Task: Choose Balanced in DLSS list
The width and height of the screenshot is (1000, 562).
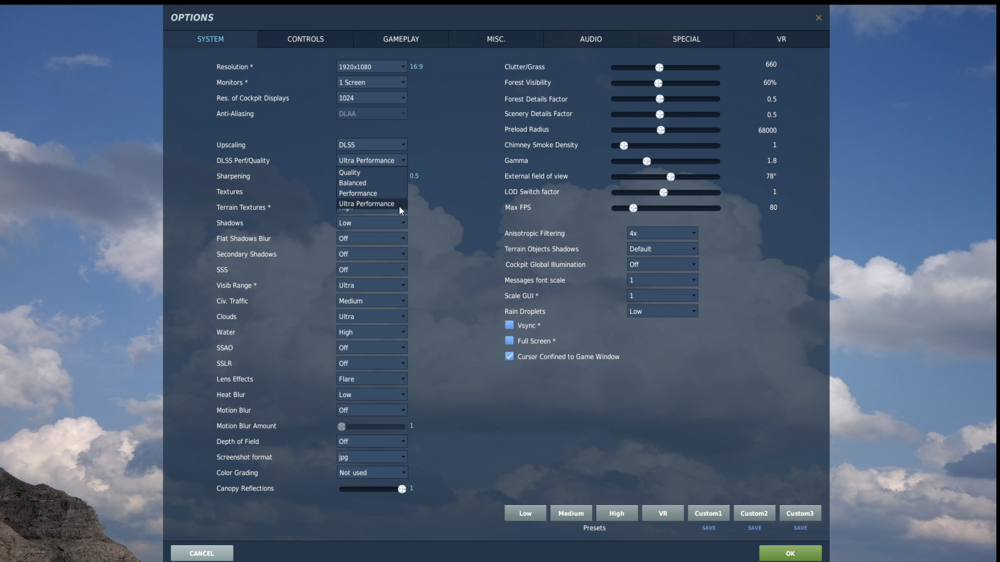Action: coord(372,182)
